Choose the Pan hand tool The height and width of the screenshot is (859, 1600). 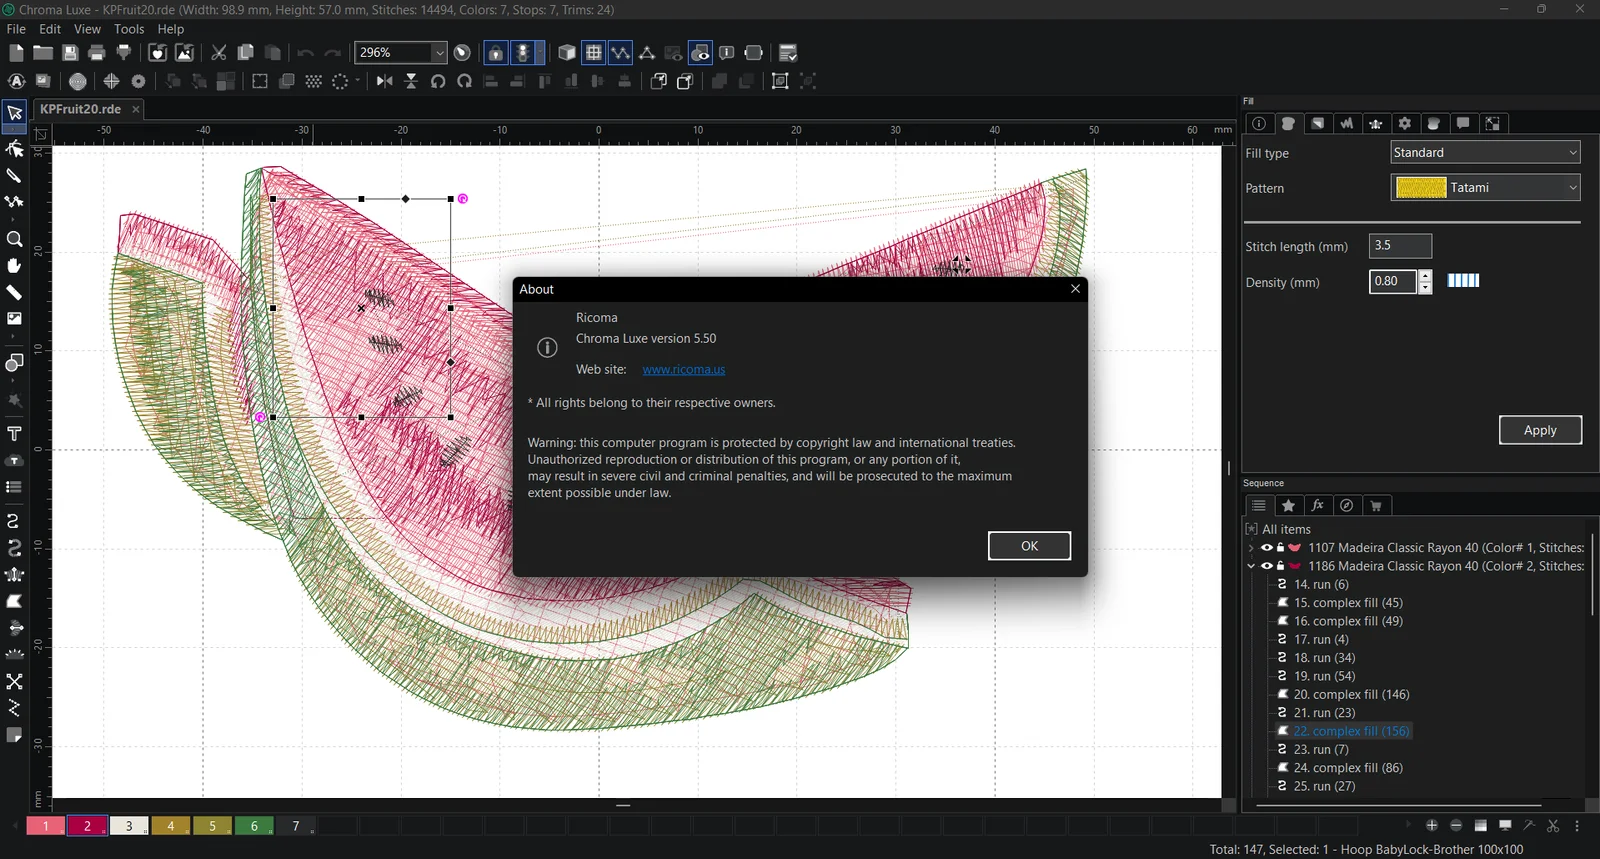point(14,266)
